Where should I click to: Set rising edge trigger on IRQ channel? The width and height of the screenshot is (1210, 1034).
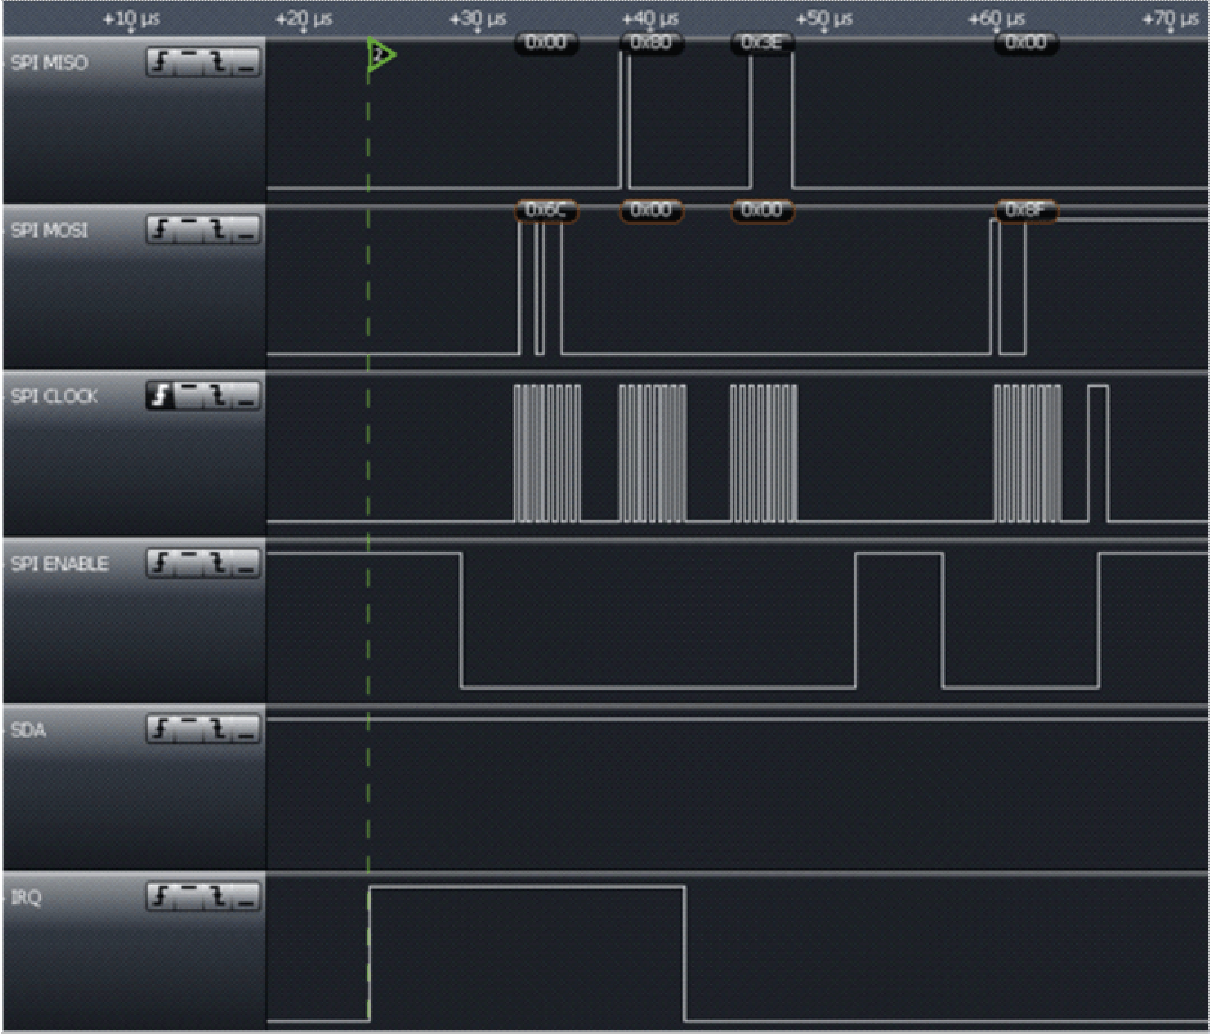coord(161,897)
